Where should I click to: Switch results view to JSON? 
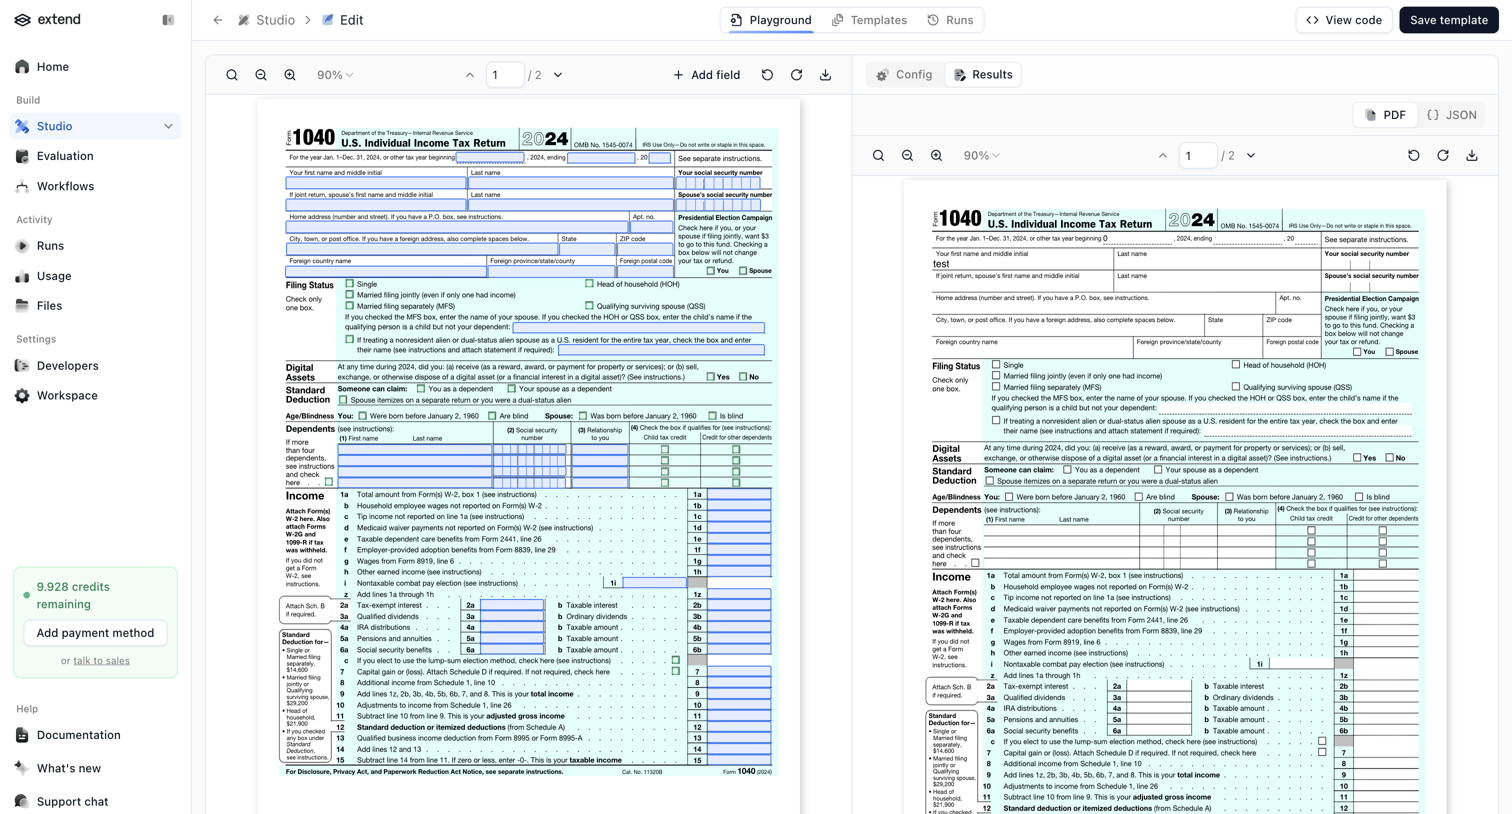point(1452,115)
